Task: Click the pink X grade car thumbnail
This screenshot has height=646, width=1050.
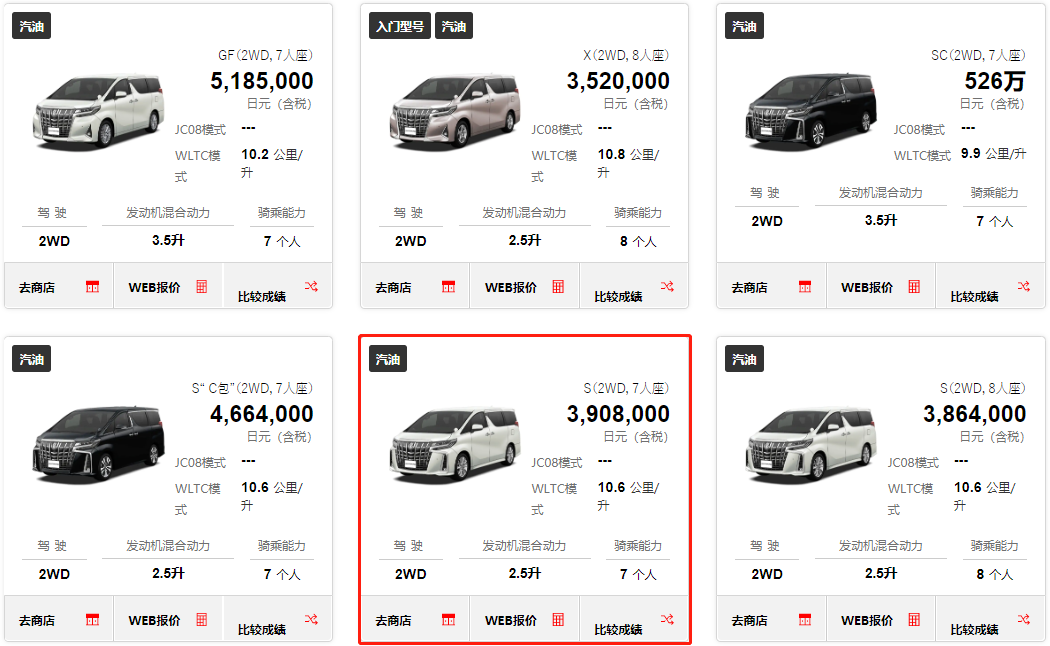Action: [453, 112]
